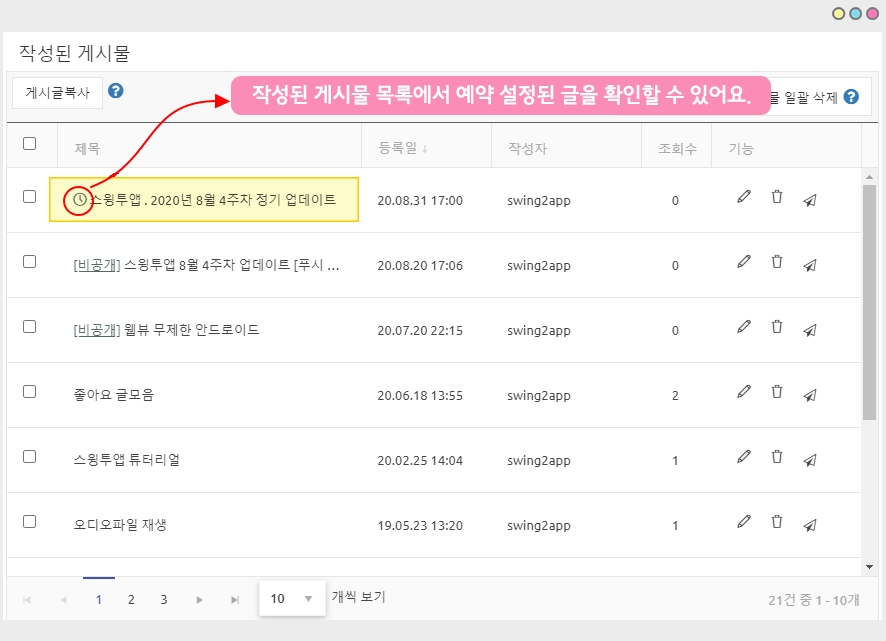The height and width of the screenshot is (641, 886).
Task: Open help icon next to 게시글복사
Action: pos(116,91)
